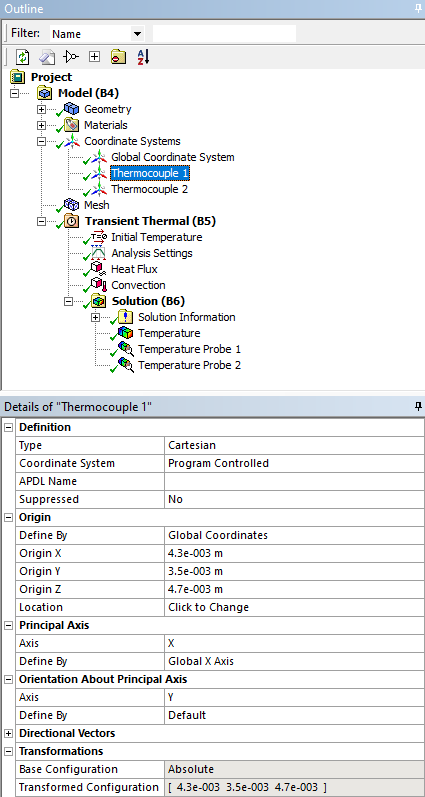This screenshot has height=797, width=425.
Task: Click the alphabetical A-Z sort icon
Action: point(143,57)
